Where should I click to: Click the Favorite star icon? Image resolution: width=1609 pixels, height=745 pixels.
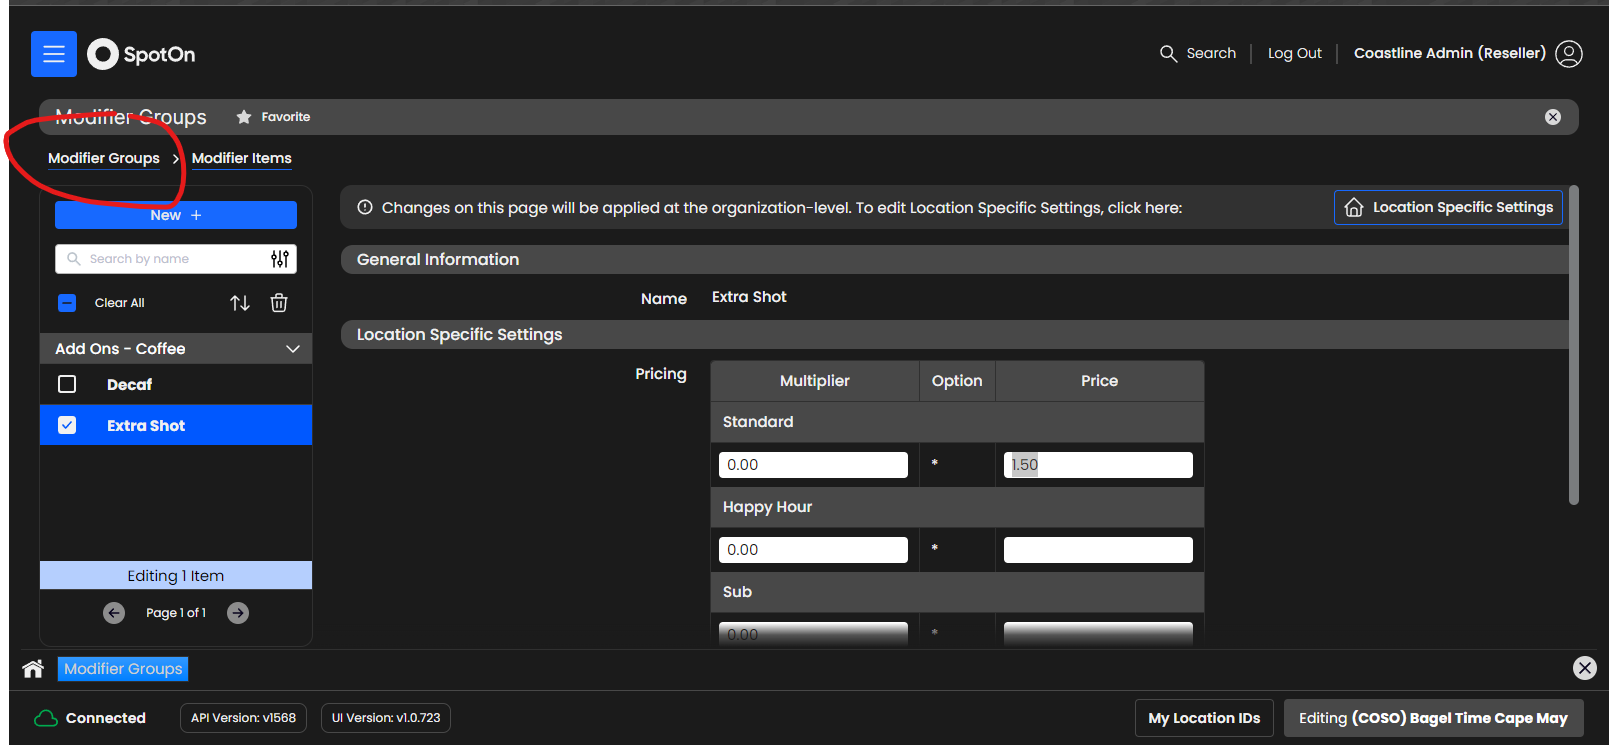point(244,117)
